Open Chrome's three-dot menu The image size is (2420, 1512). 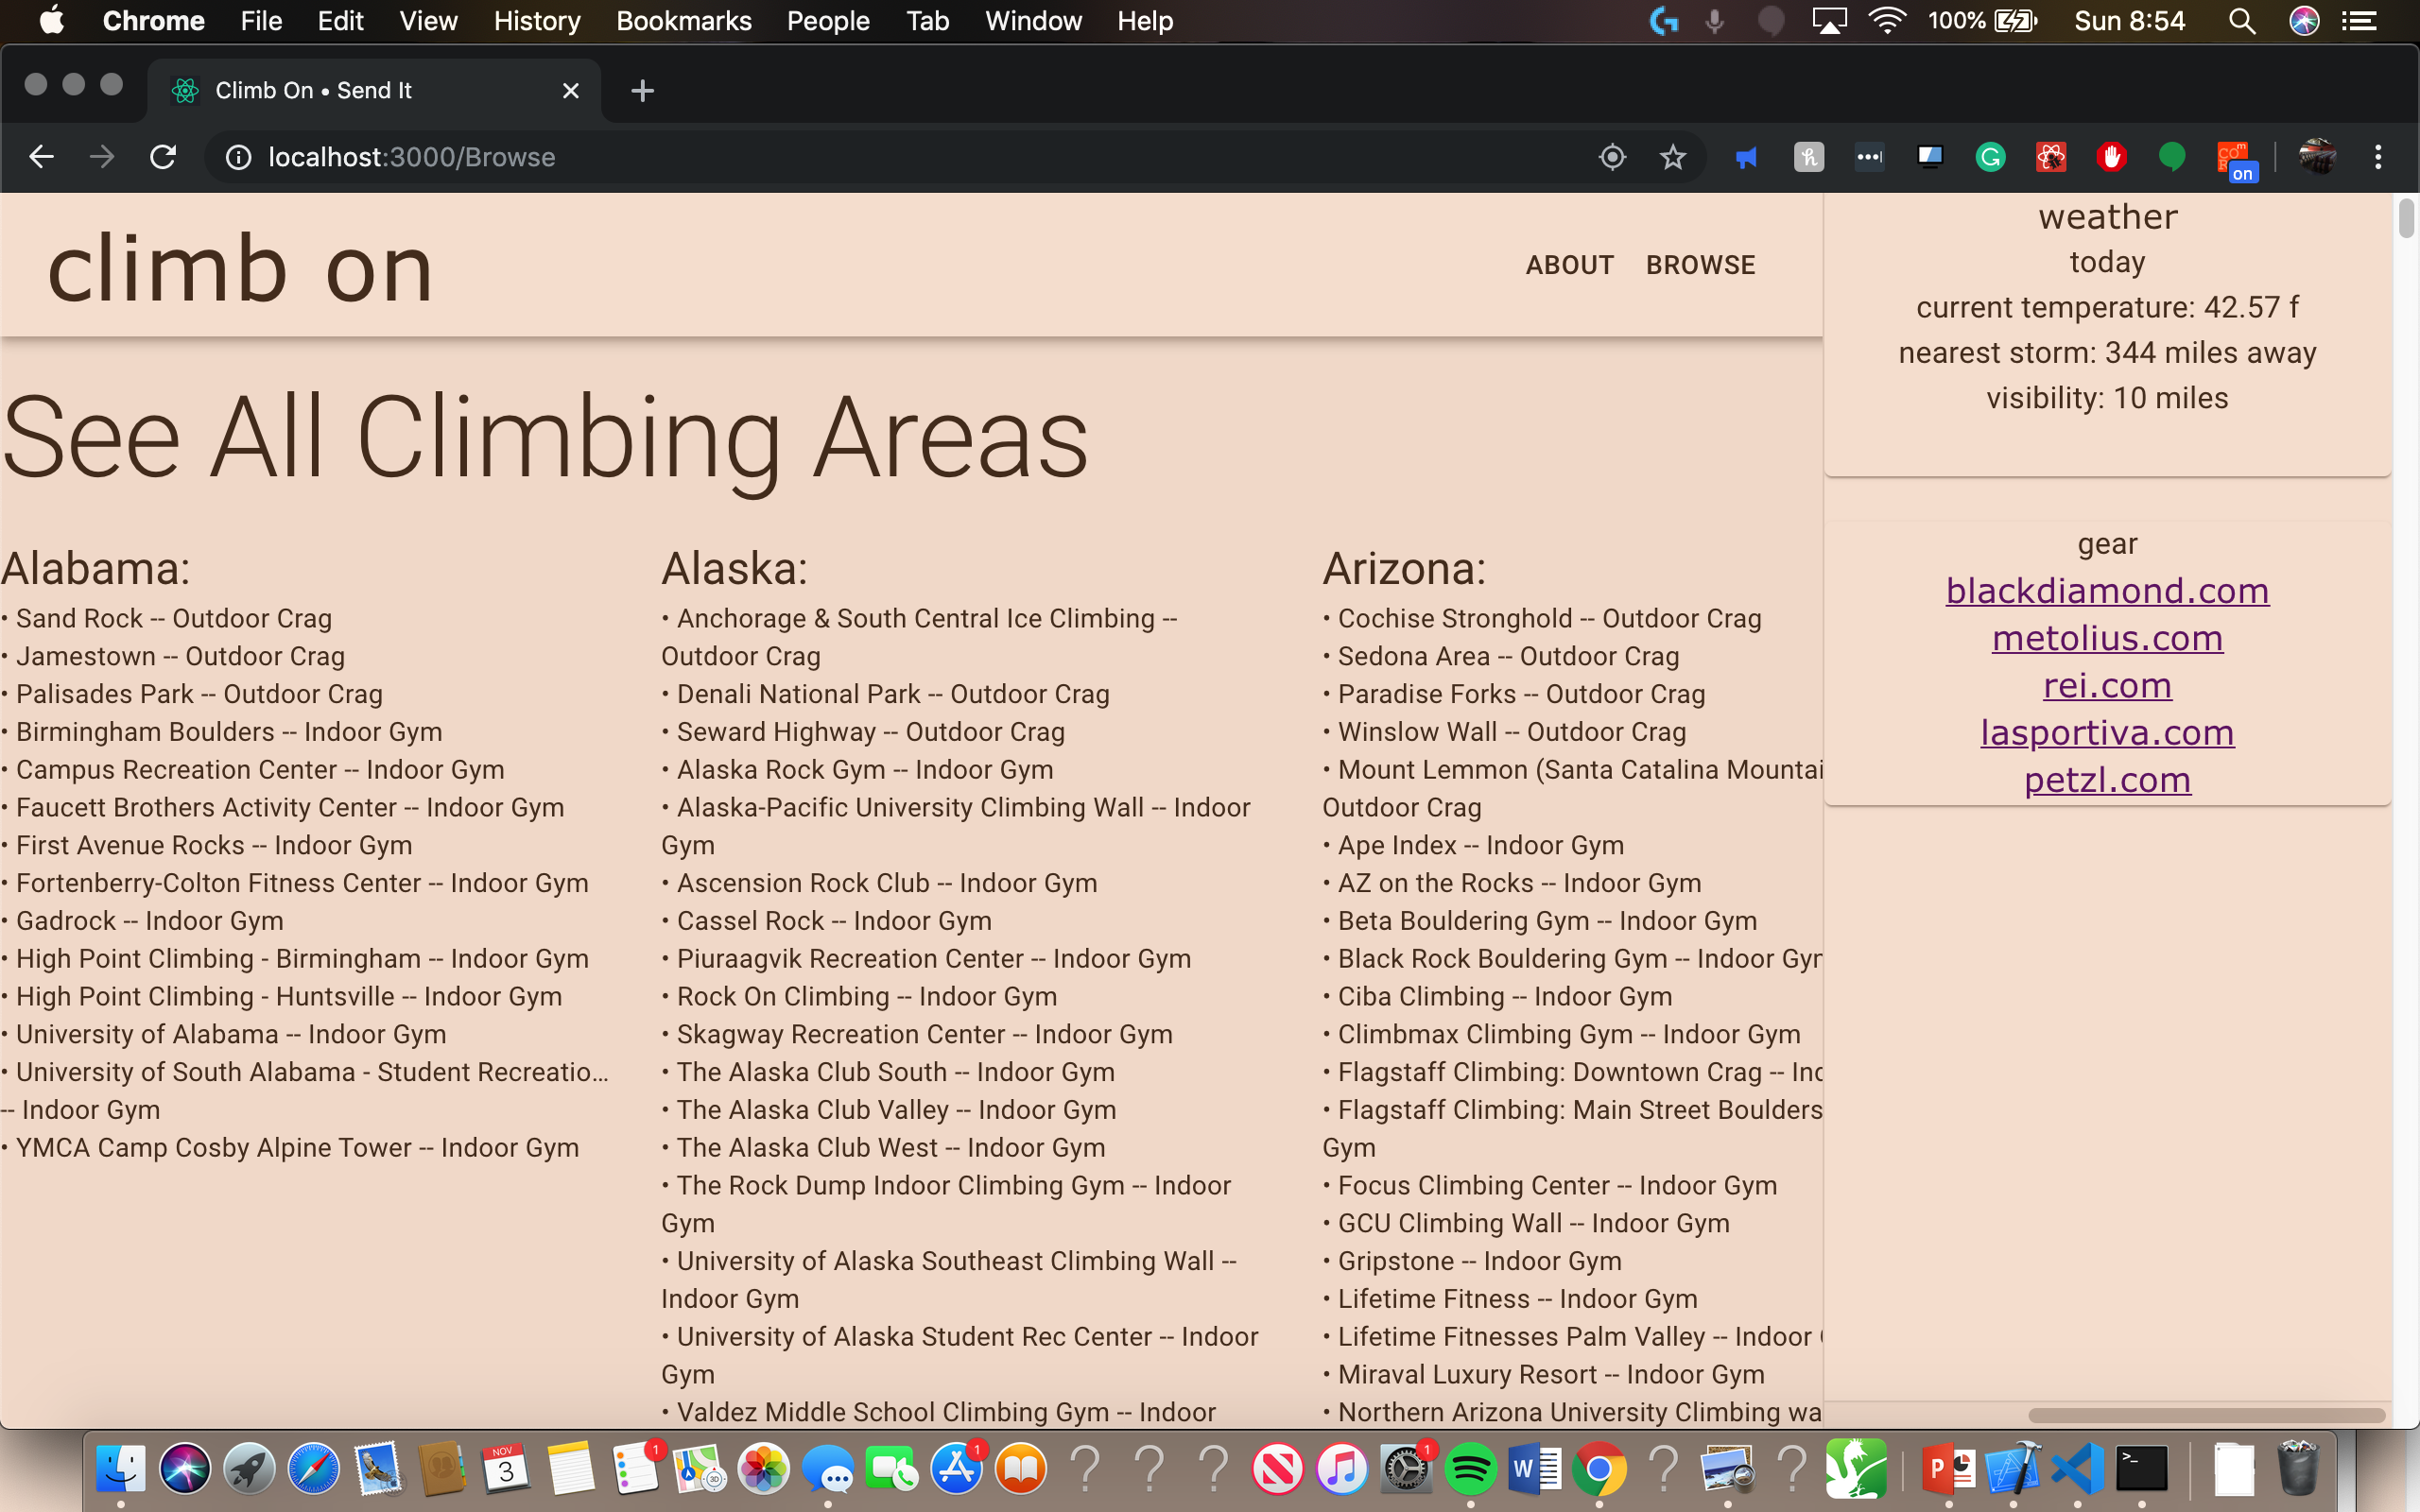[x=2378, y=157]
